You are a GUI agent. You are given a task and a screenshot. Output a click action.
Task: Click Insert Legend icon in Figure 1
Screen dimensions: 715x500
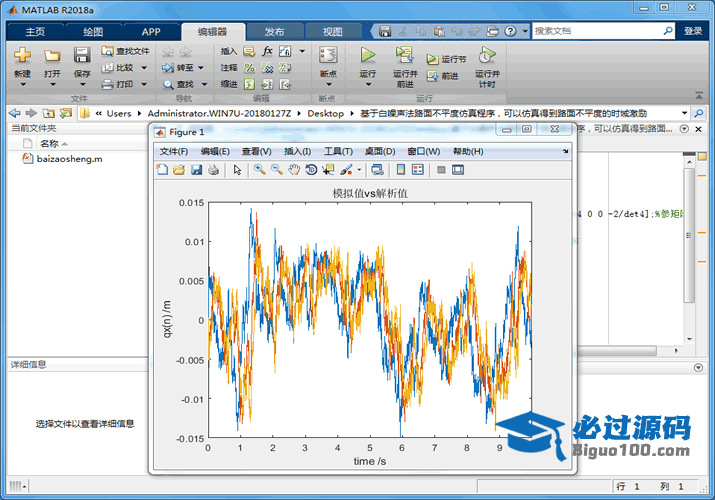pos(418,170)
